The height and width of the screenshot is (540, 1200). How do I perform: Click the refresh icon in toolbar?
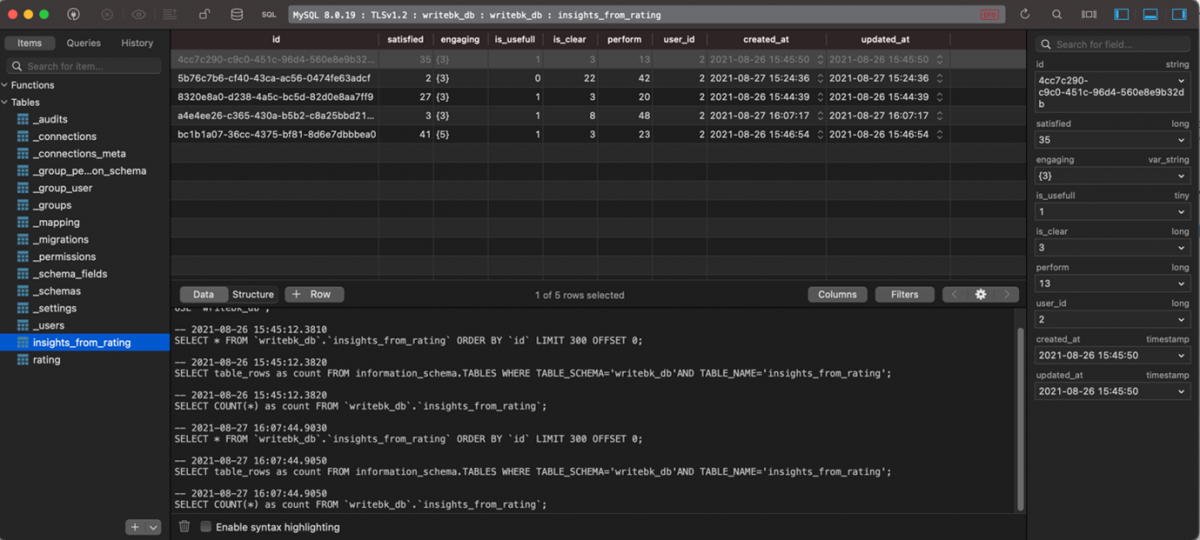[1025, 15]
